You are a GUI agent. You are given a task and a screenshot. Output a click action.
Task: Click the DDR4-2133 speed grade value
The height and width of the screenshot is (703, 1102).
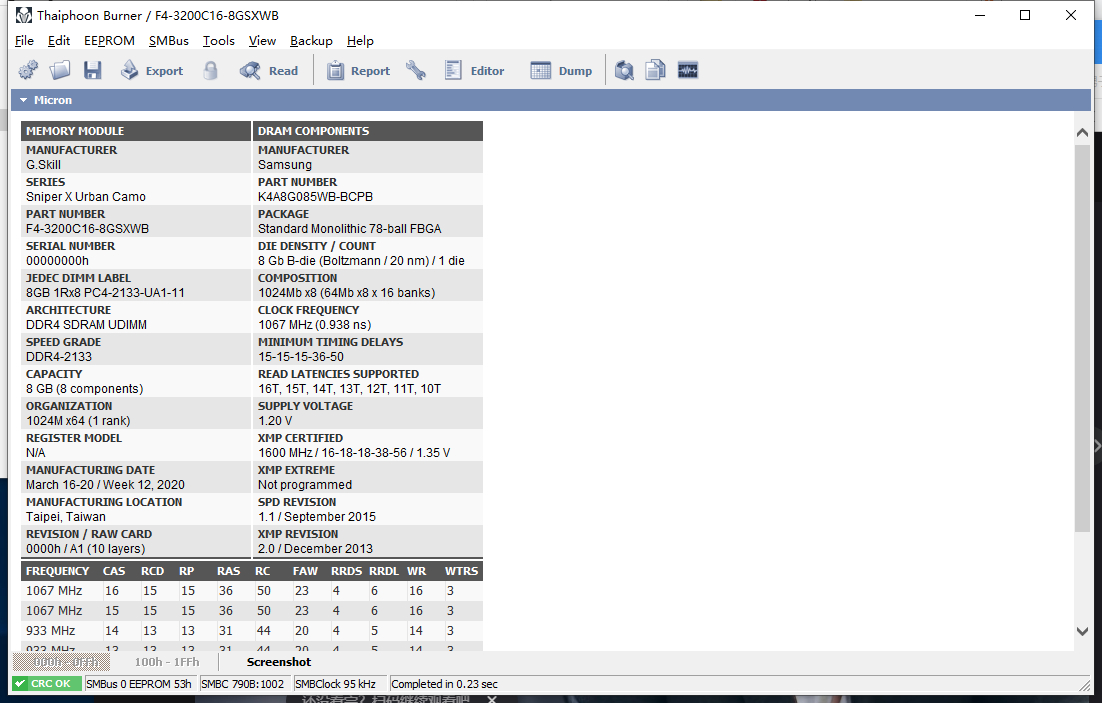[x=59, y=356]
